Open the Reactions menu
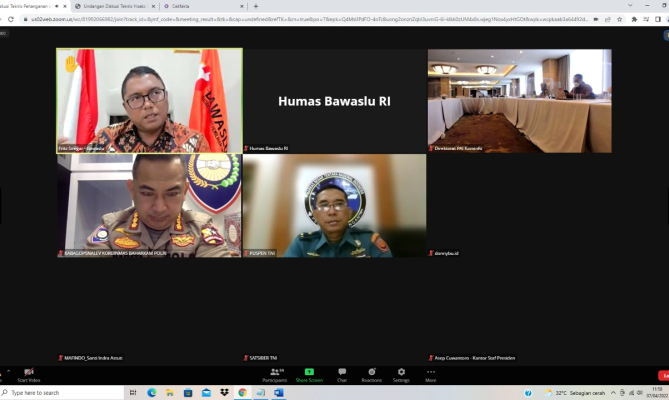 point(371,372)
